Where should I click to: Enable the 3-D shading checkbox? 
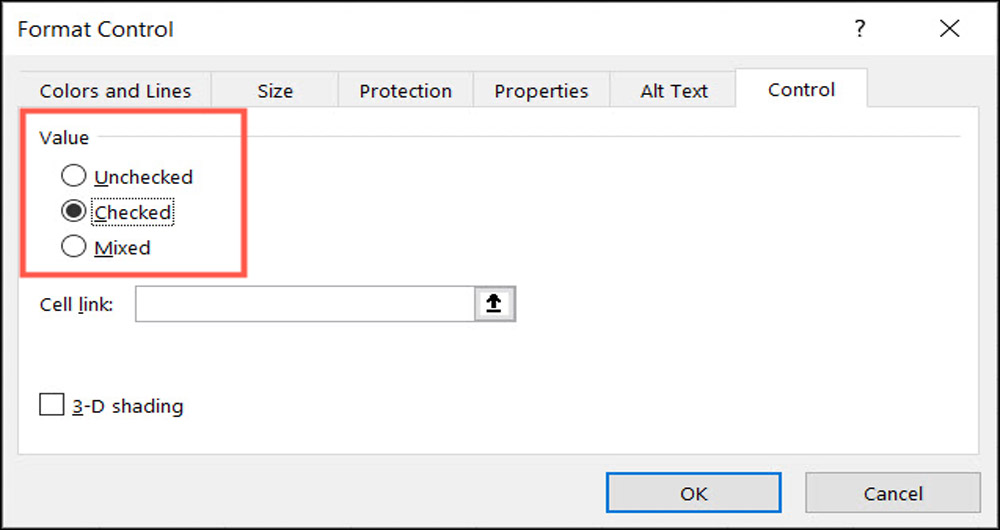tap(51, 405)
